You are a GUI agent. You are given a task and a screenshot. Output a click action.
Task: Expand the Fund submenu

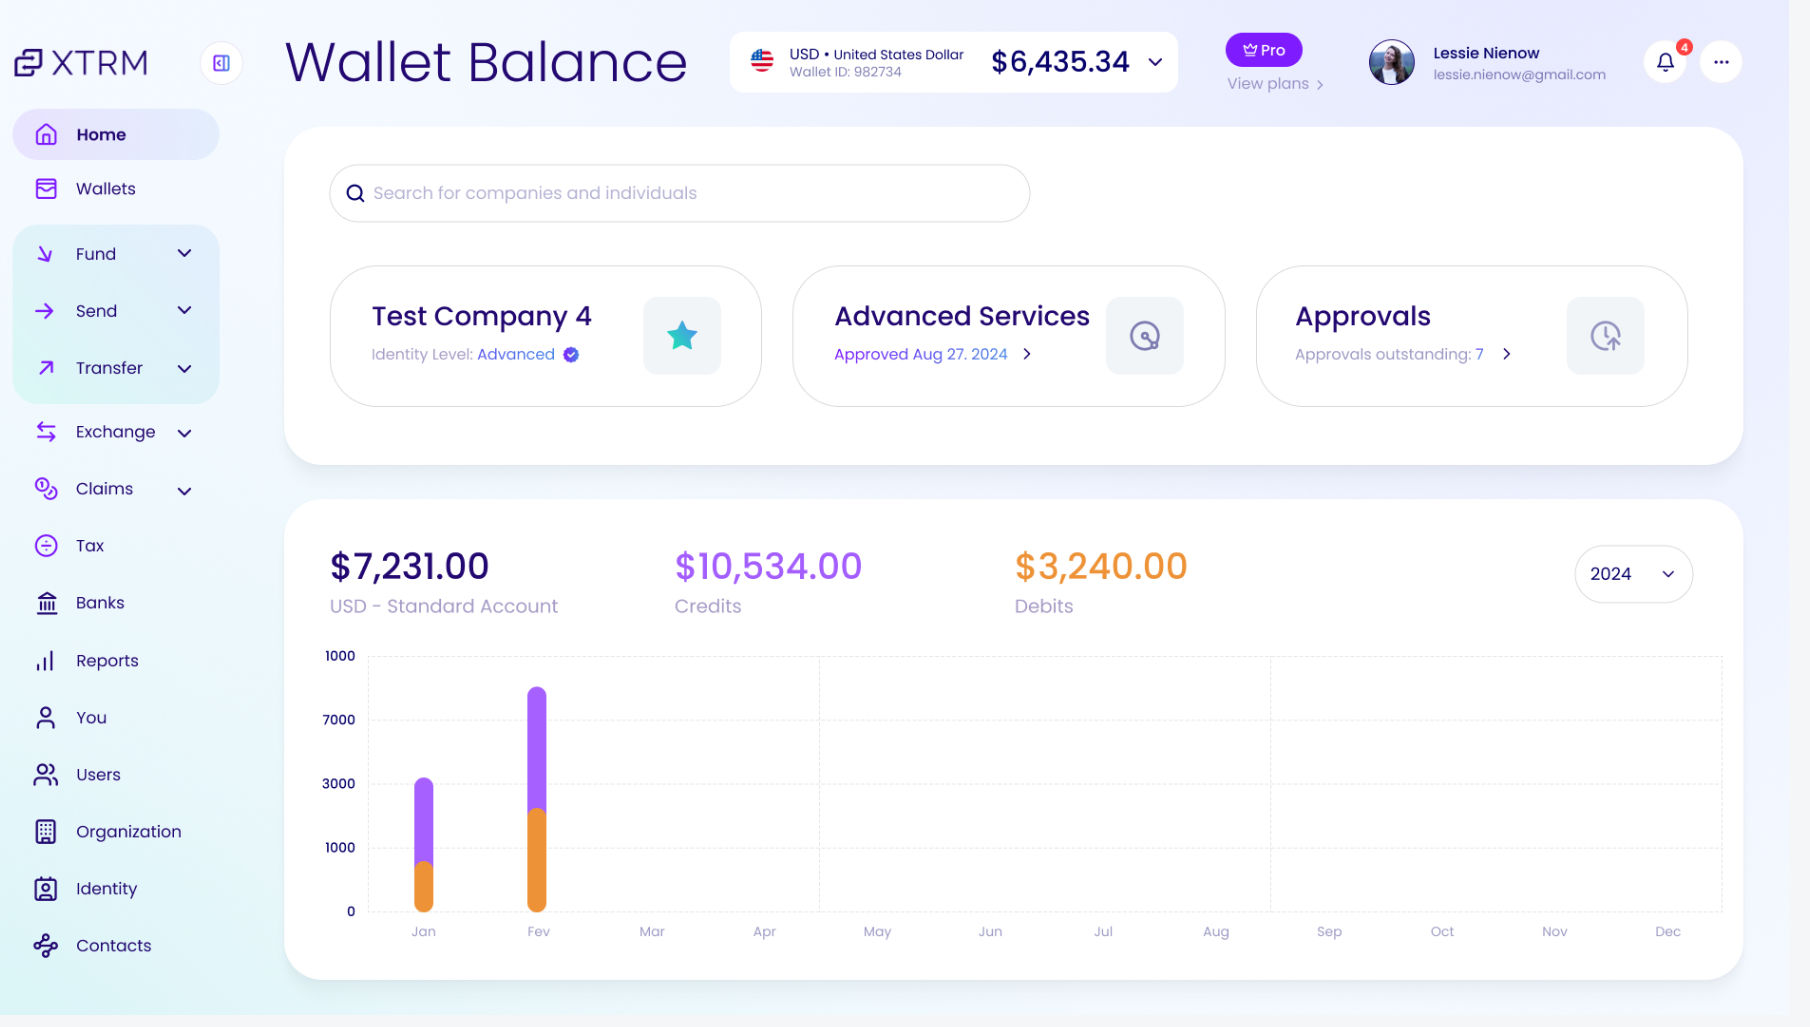[184, 254]
